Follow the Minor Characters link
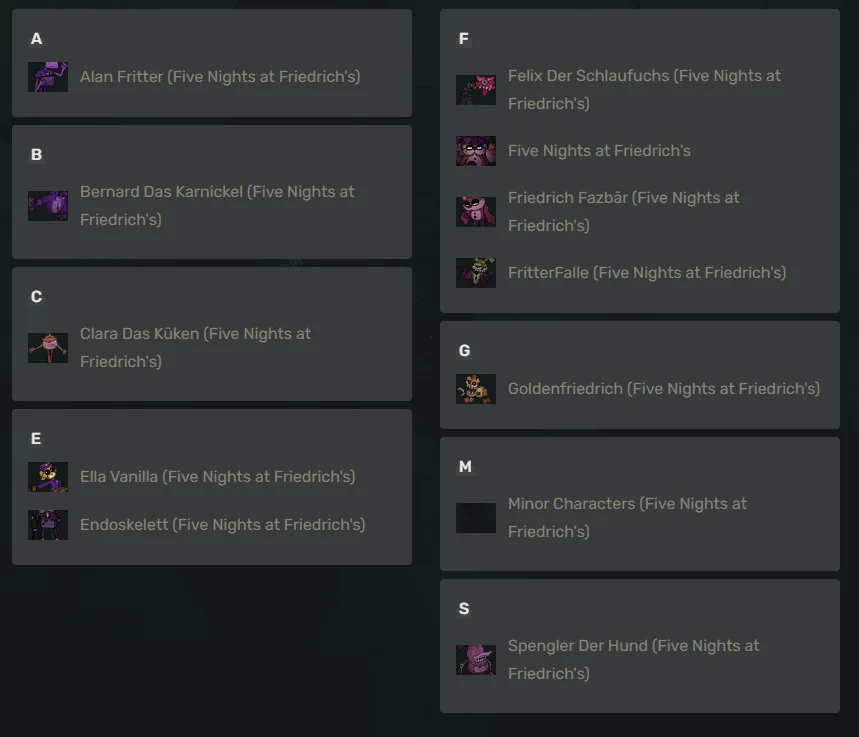This screenshot has width=859, height=737. coord(627,517)
